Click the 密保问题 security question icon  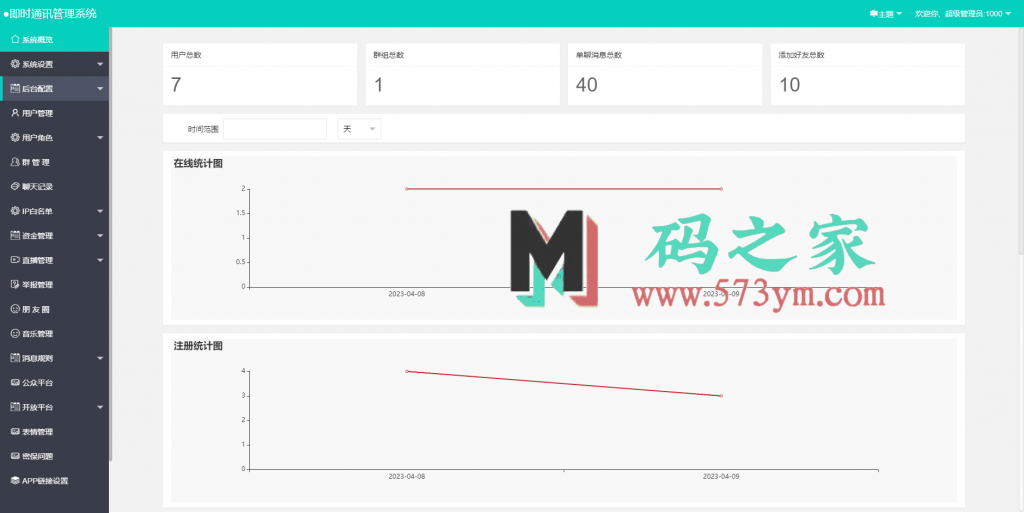(15, 456)
